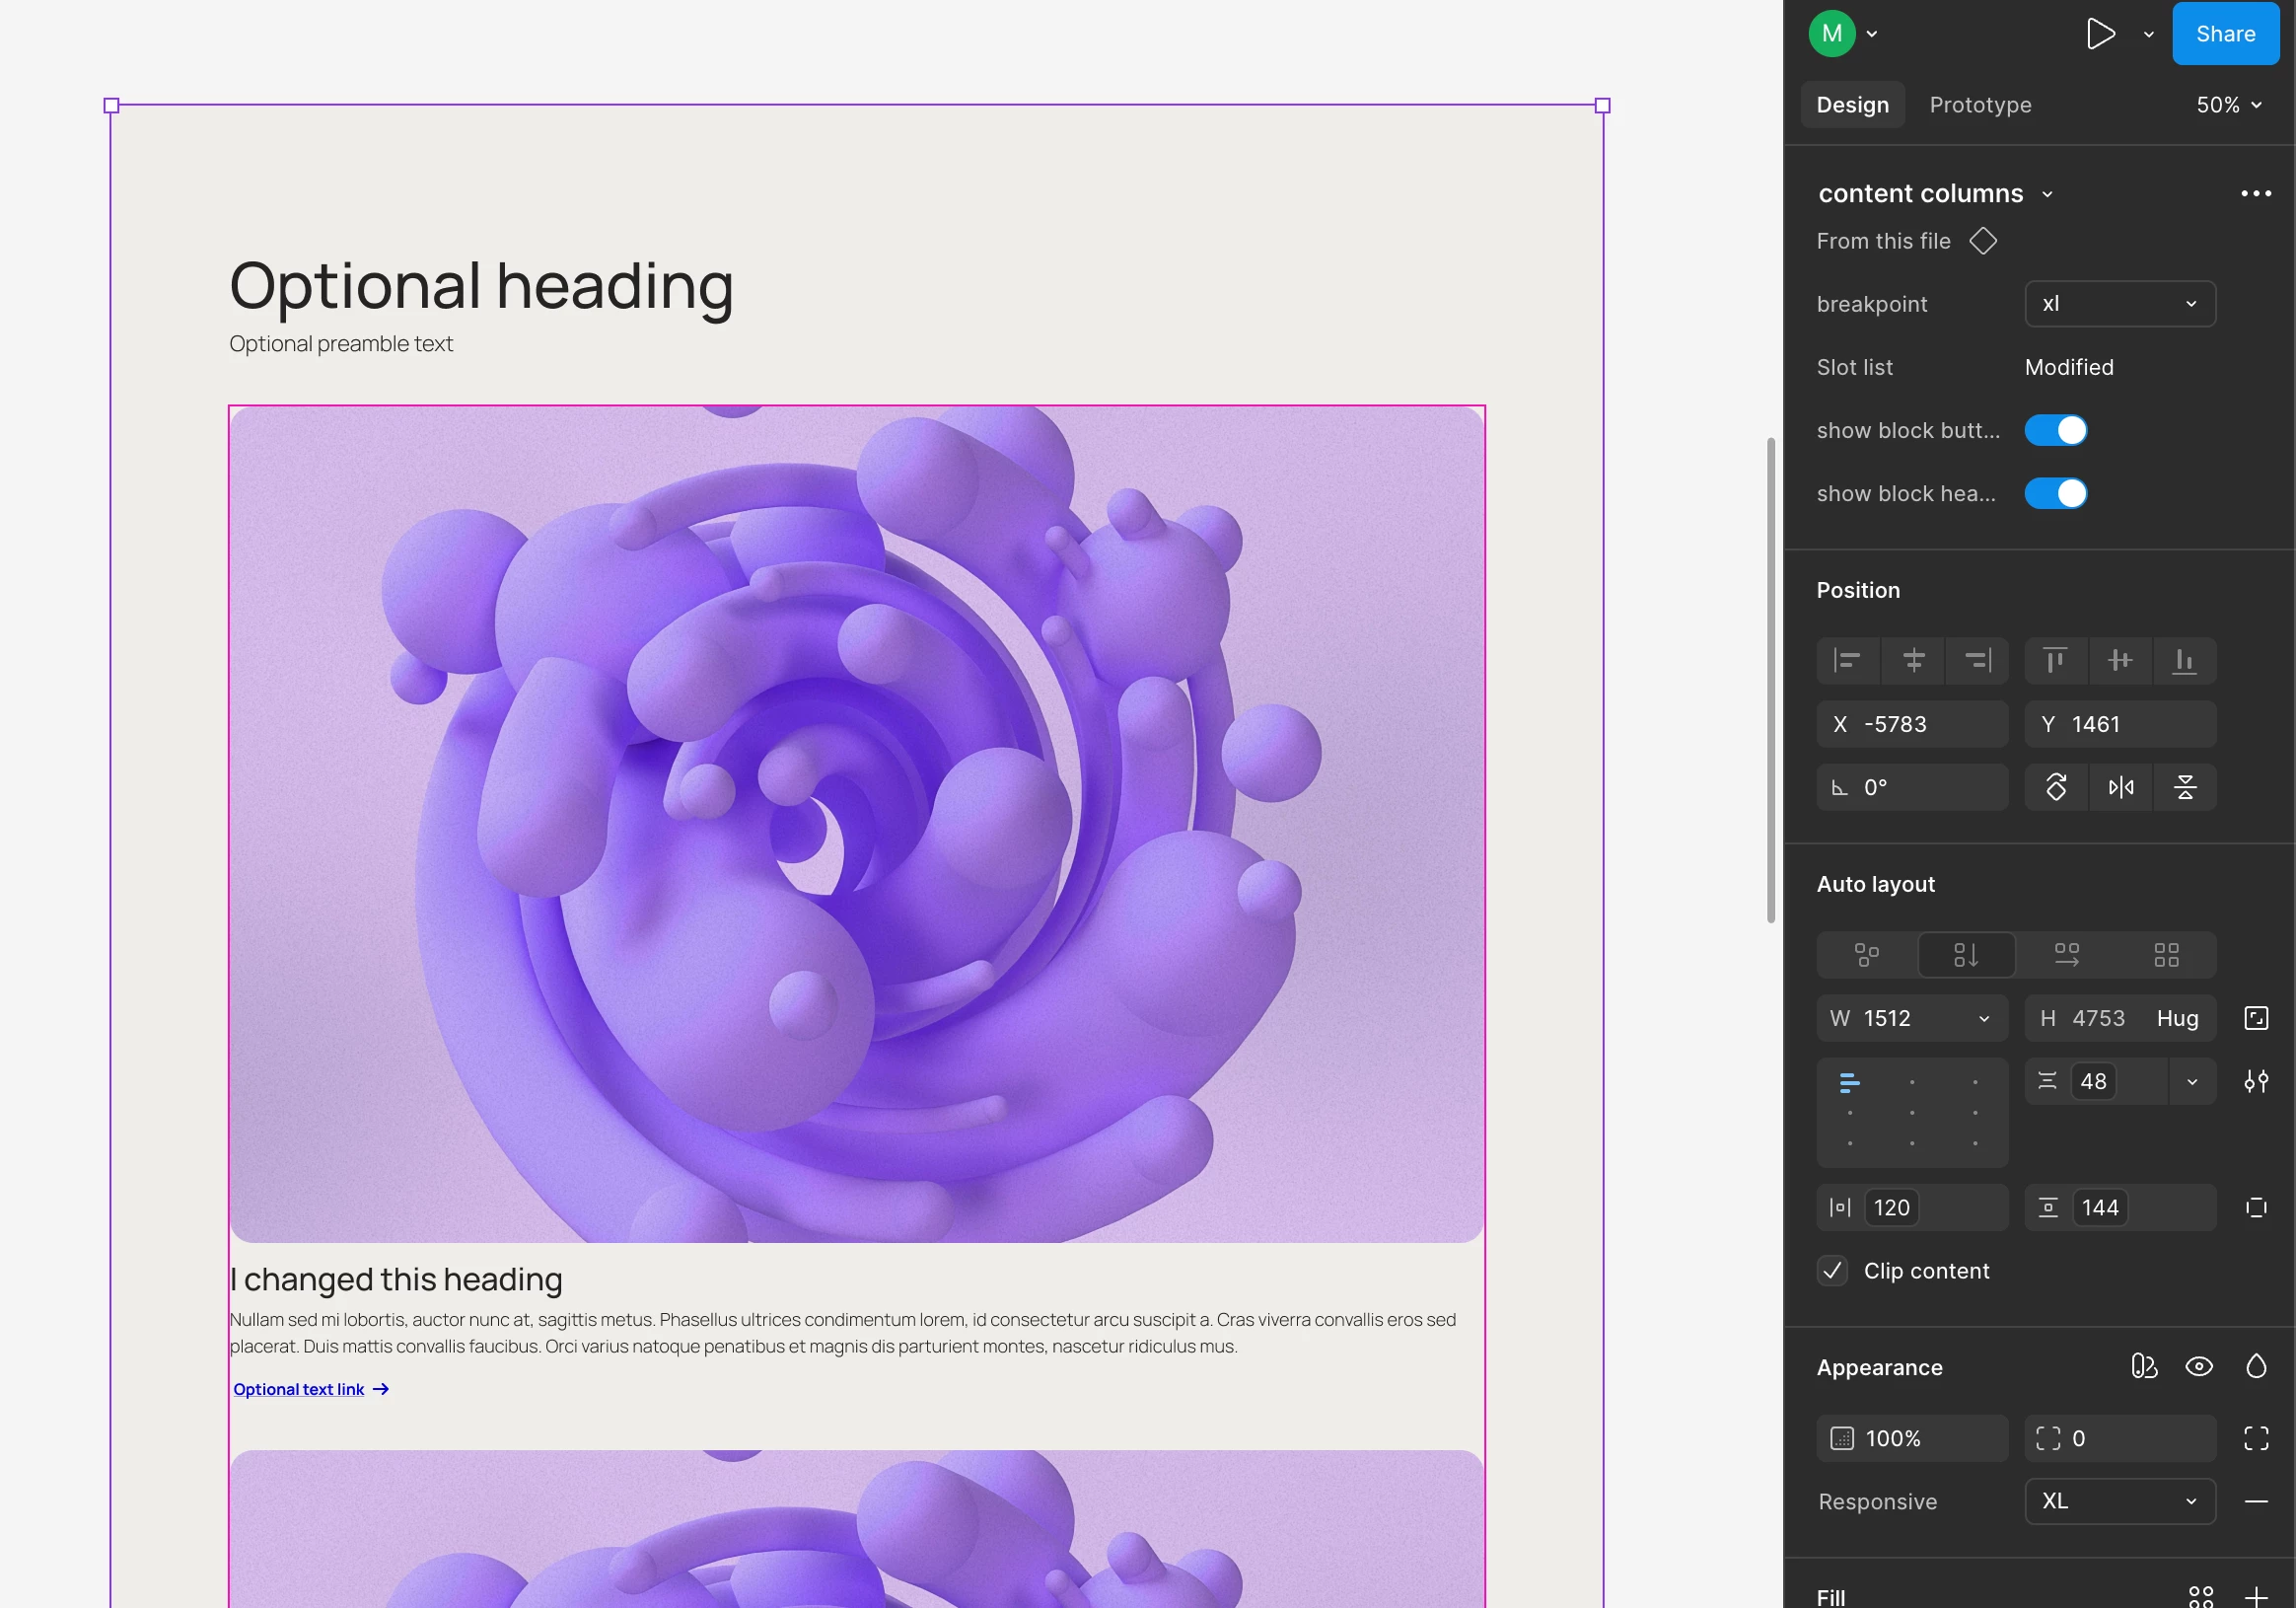Open the auto layout settings icon
The height and width of the screenshot is (1608, 2296).
click(2255, 1081)
